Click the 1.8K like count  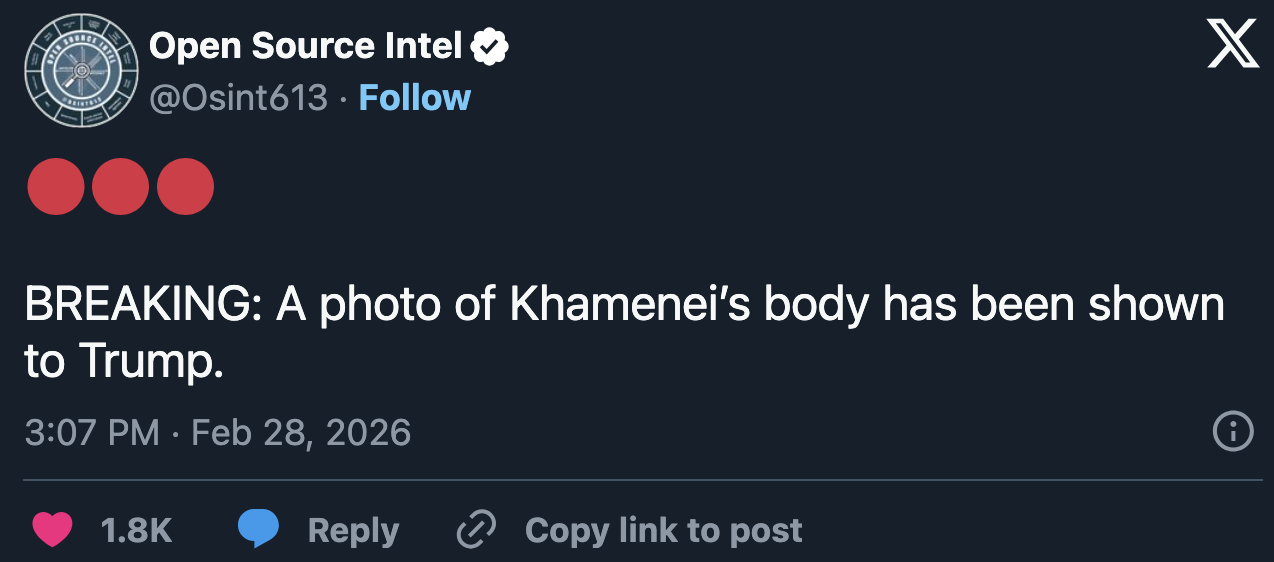coord(137,530)
